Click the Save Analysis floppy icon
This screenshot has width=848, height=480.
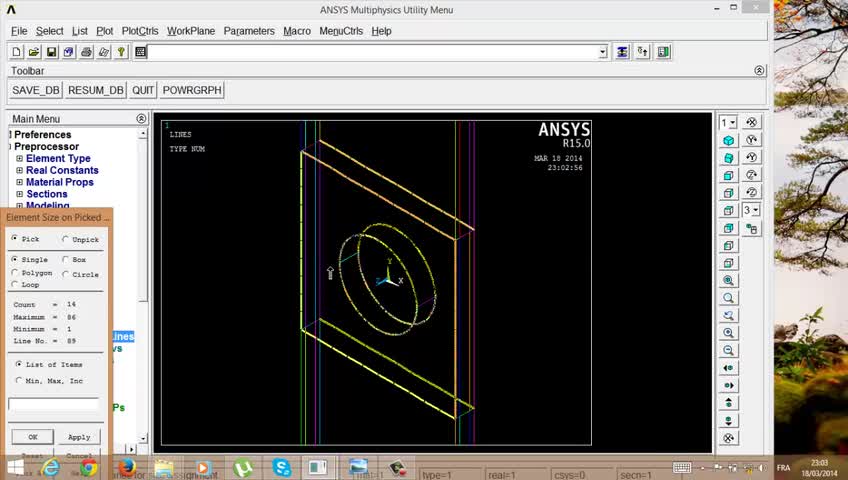(x=51, y=52)
